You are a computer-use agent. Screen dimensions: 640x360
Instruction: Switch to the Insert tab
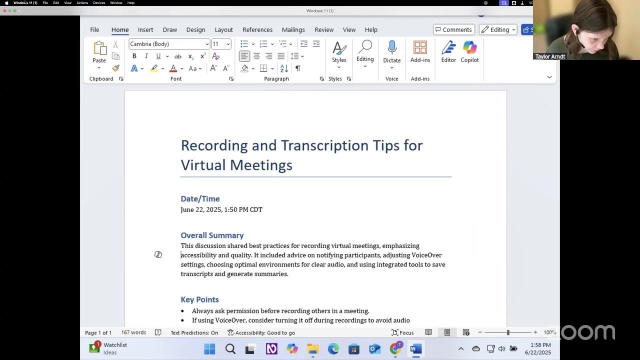(145, 30)
